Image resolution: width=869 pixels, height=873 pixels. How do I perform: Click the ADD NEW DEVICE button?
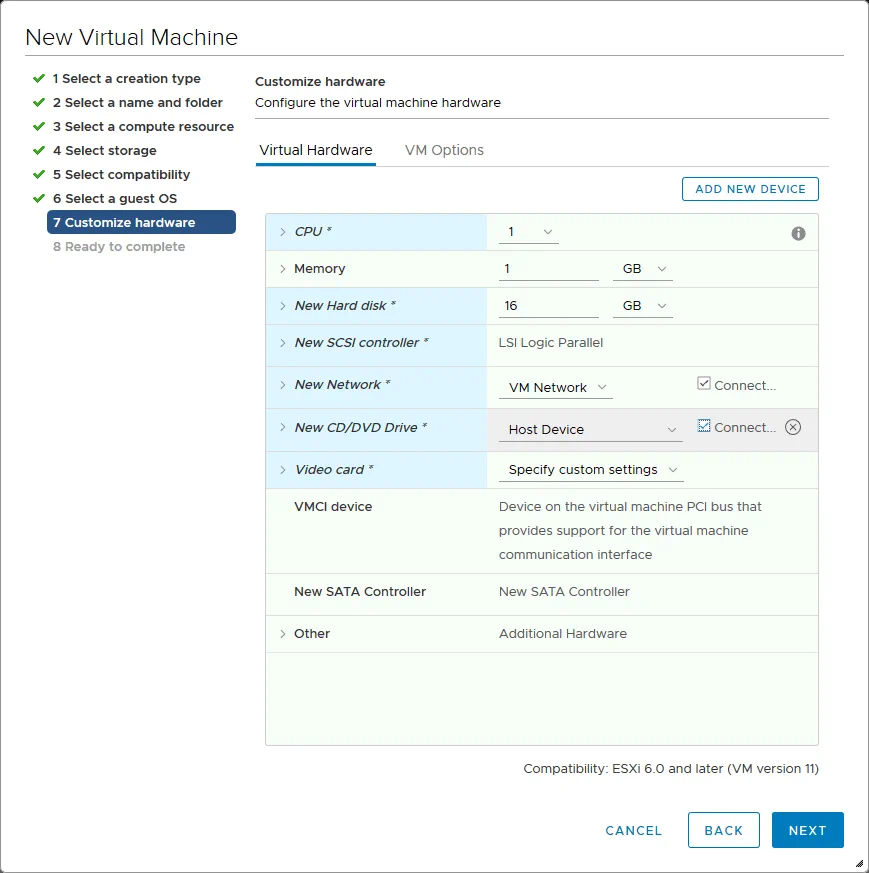(x=749, y=188)
